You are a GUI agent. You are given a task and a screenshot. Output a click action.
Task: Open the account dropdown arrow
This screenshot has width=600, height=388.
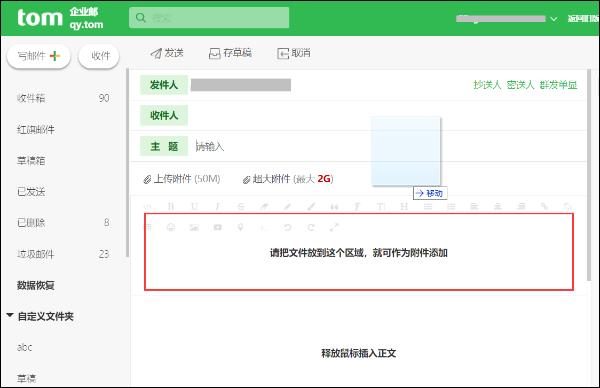click(553, 19)
